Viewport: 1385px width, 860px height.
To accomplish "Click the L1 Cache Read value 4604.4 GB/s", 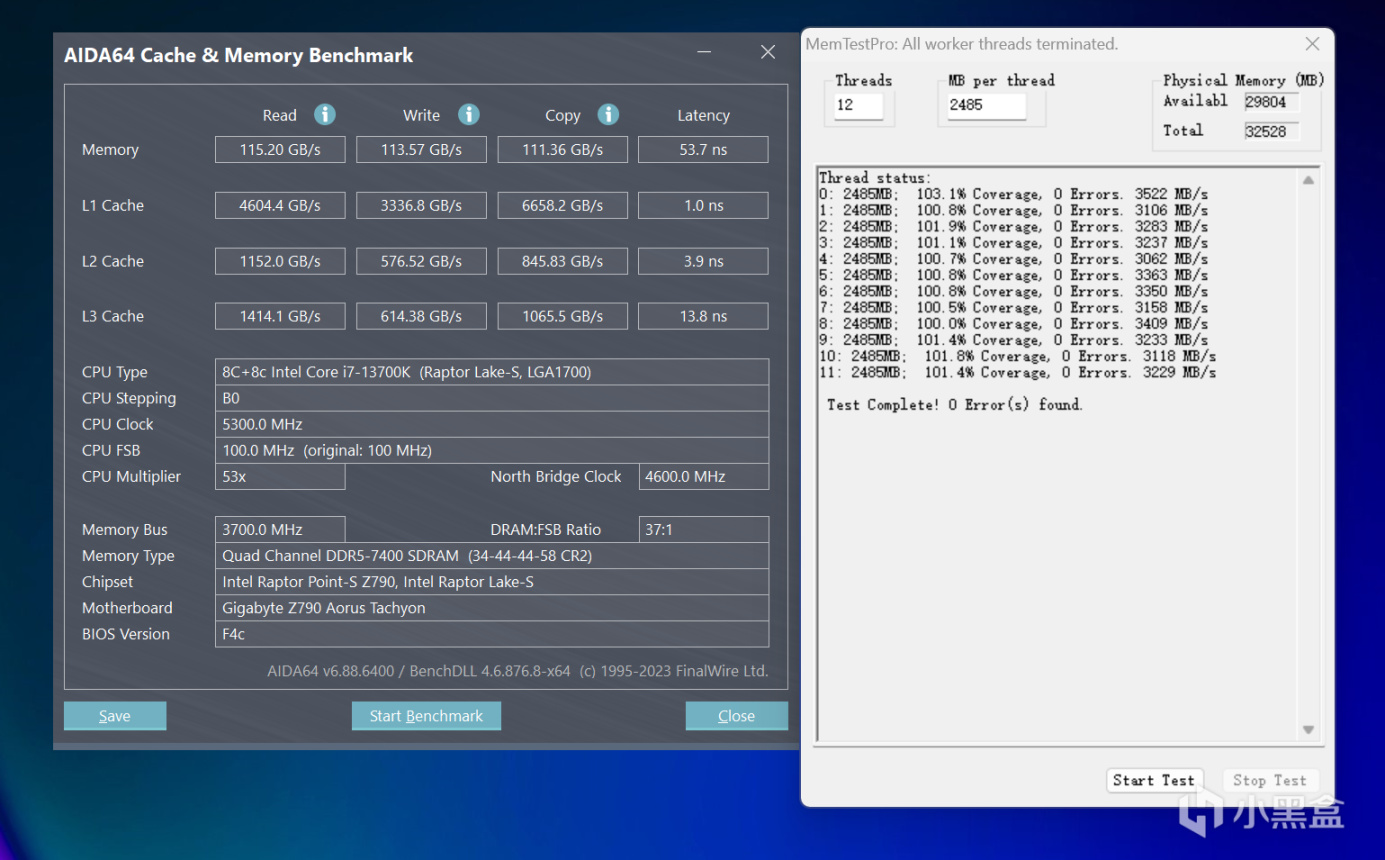I will coord(280,206).
